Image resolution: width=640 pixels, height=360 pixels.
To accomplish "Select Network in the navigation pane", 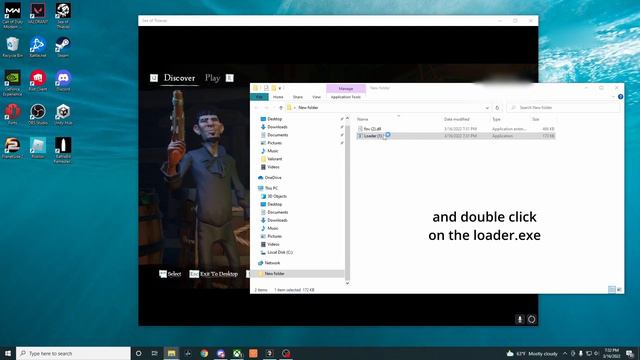I will tap(272, 263).
